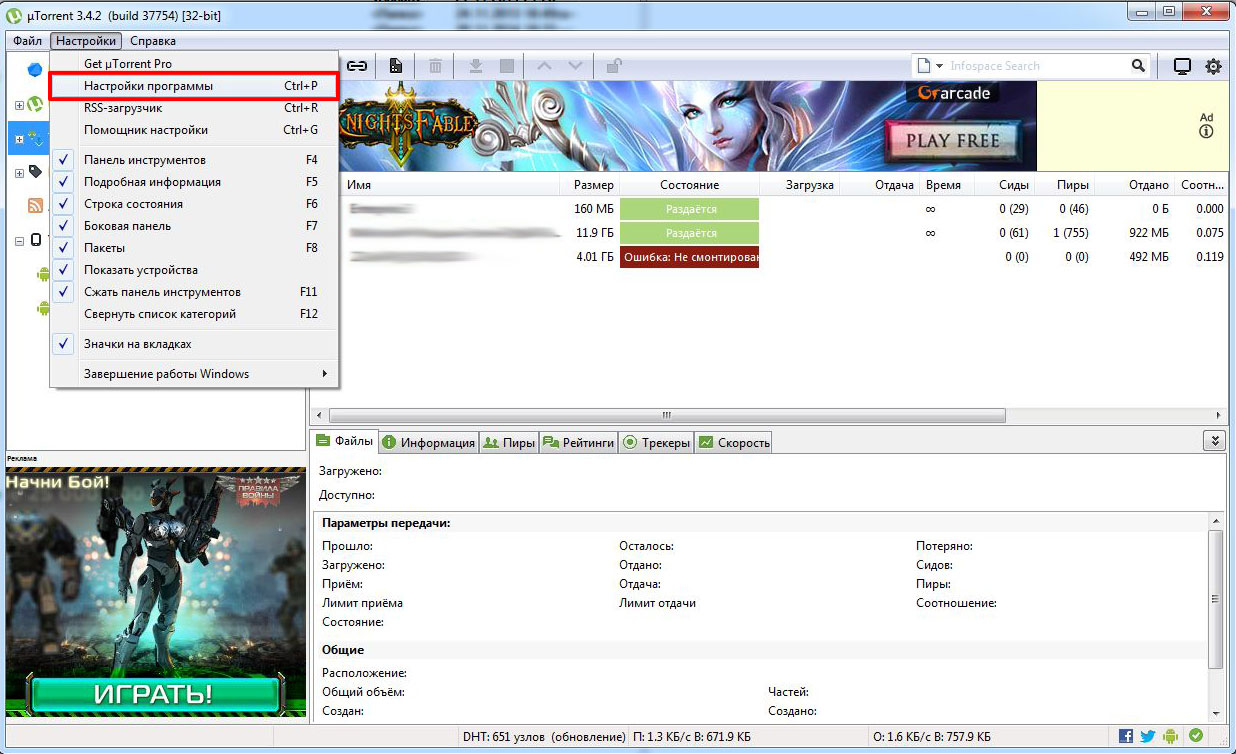The height and width of the screenshot is (754, 1236).
Task: Select Get µTorrent Pro entry
Action: point(194,64)
